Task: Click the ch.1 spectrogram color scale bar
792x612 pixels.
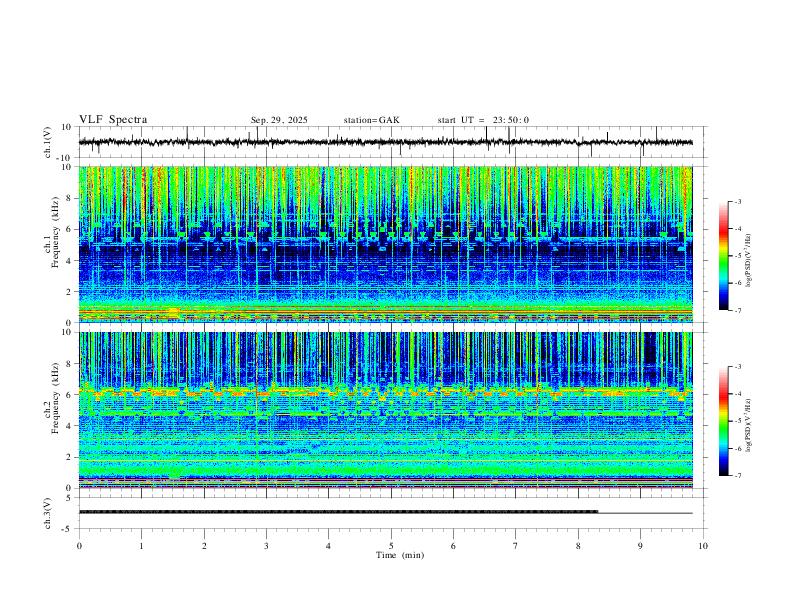Action: (x=723, y=256)
